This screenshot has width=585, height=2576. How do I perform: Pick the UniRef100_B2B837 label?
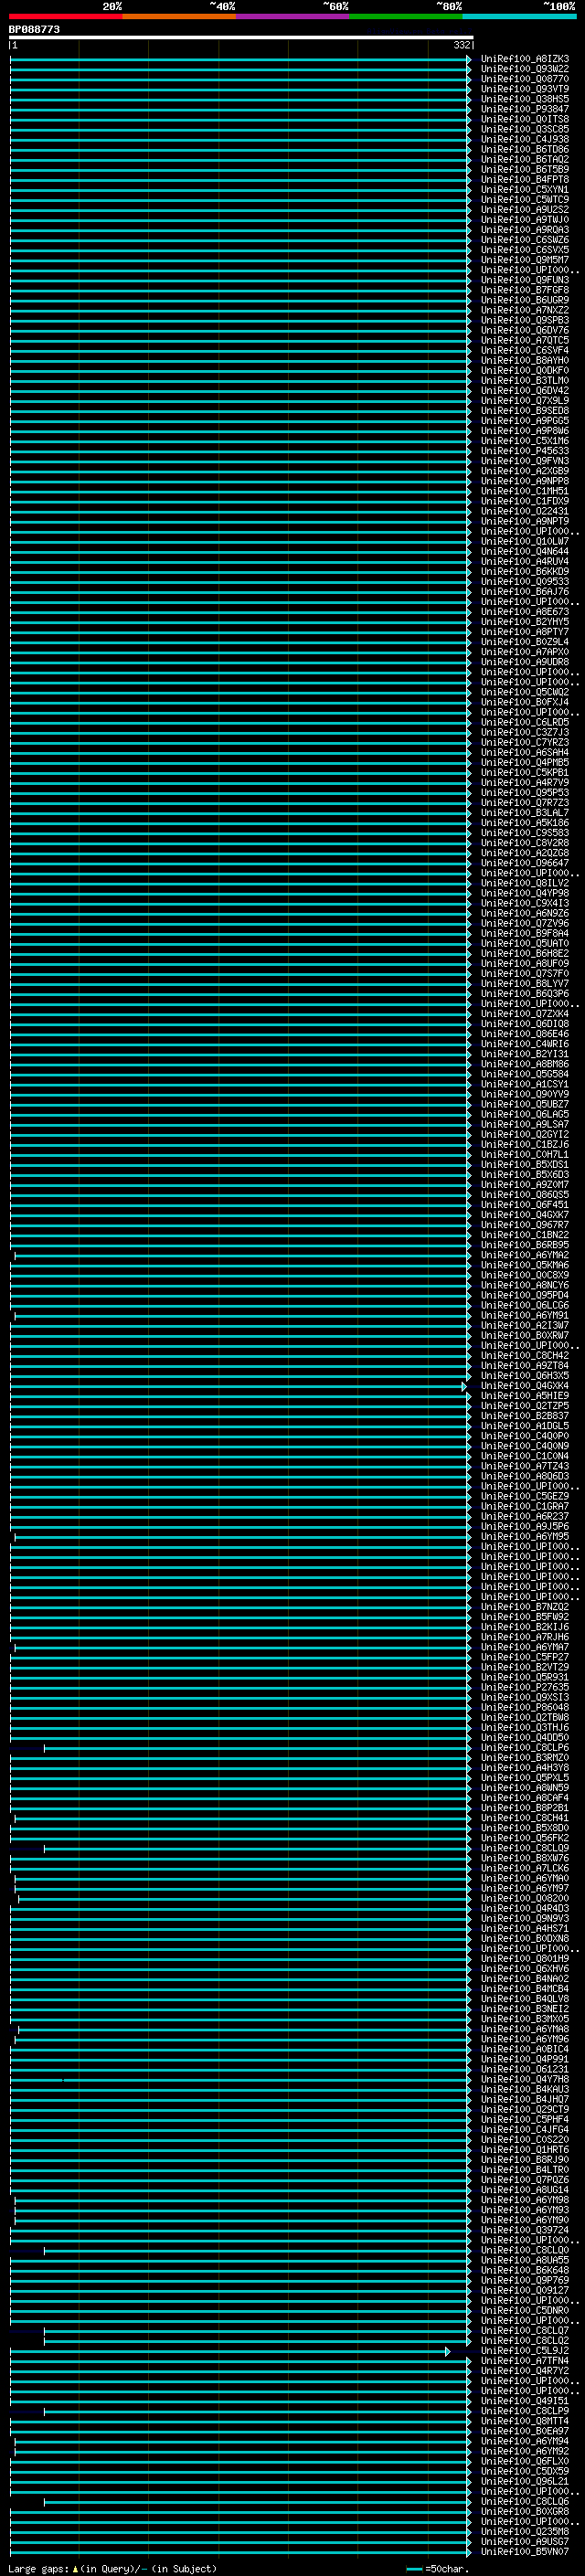click(525, 1416)
